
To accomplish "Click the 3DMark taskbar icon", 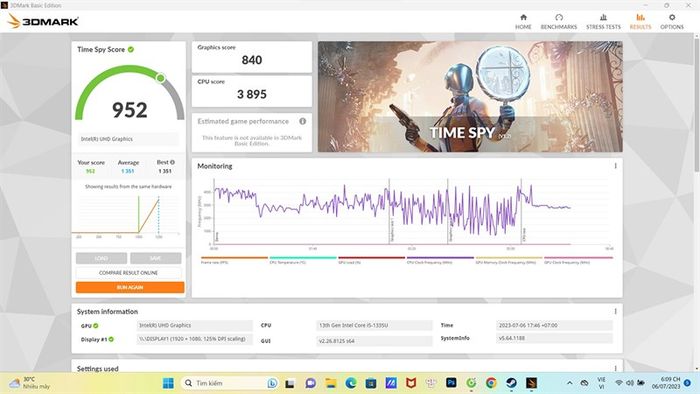I will [531, 383].
